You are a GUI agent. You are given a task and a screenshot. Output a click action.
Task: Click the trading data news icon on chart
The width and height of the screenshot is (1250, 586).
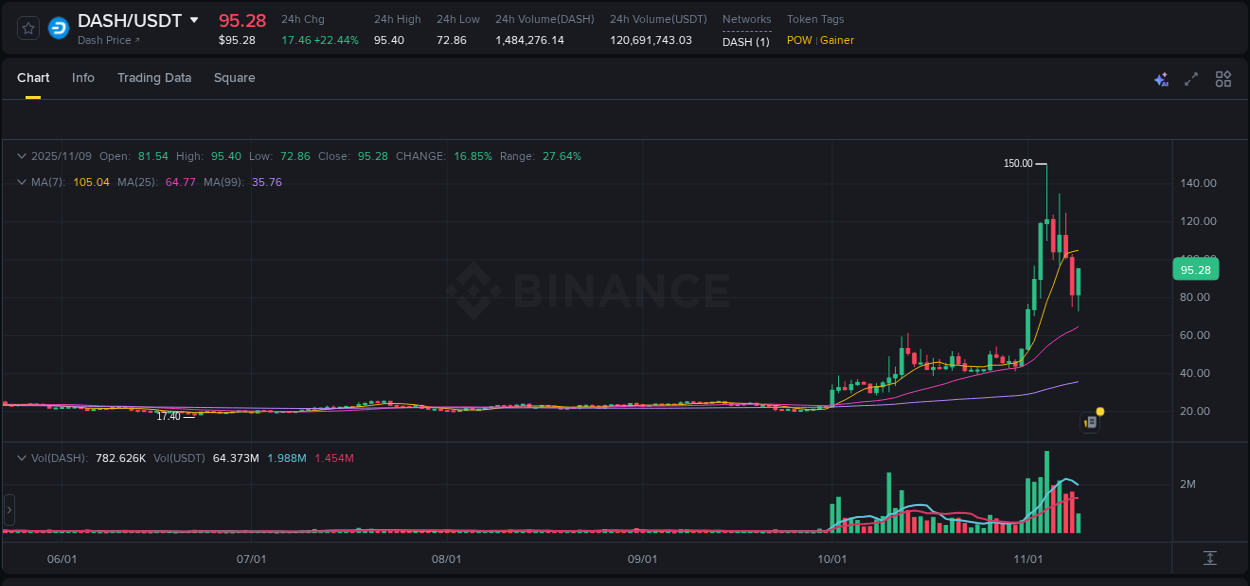click(x=1089, y=422)
